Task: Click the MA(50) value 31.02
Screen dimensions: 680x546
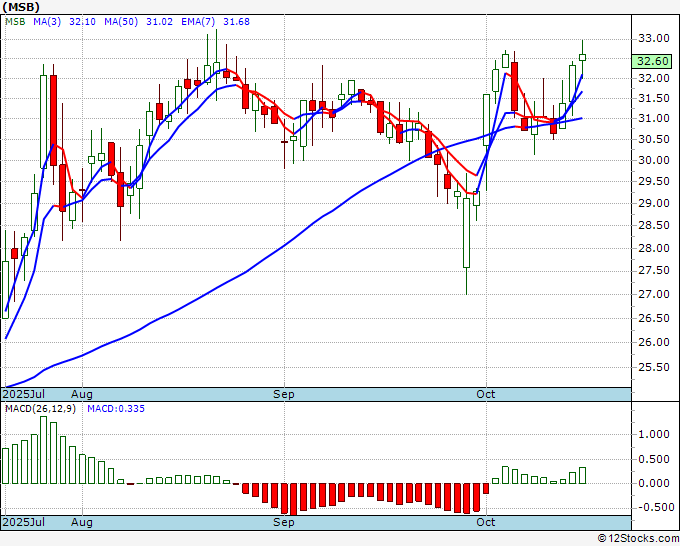Action: pos(159,21)
